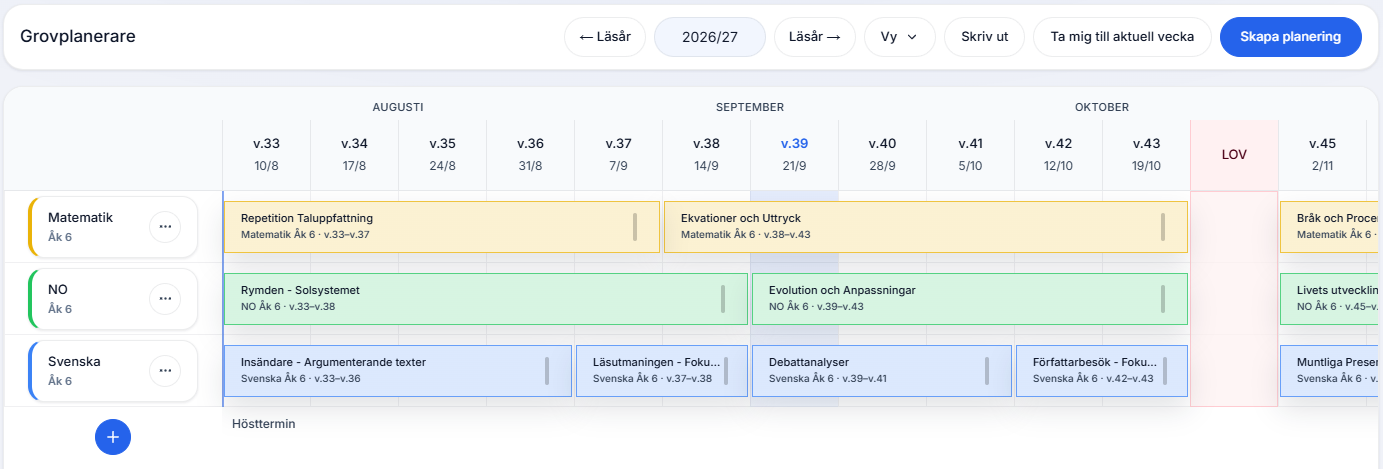1383x469 pixels.
Task: Click the 2026/27 school year selector
Action: click(710, 37)
